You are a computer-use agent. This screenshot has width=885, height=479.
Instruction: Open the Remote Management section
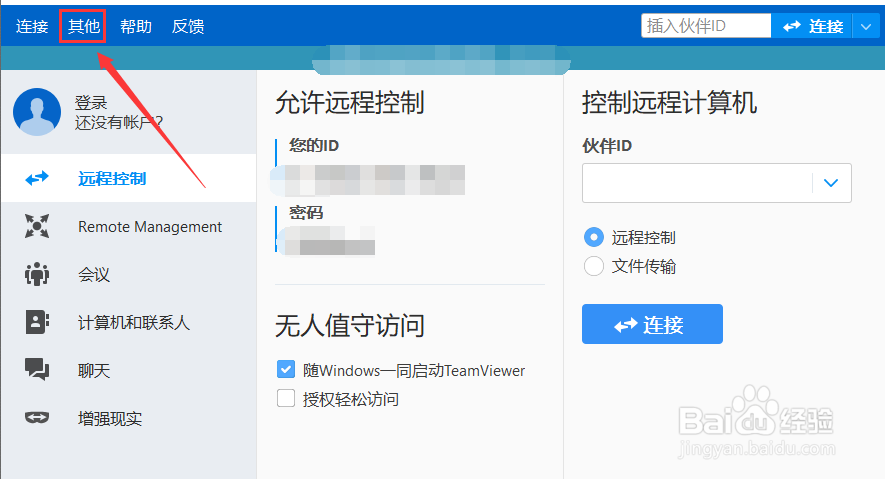pyautogui.click(x=129, y=226)
